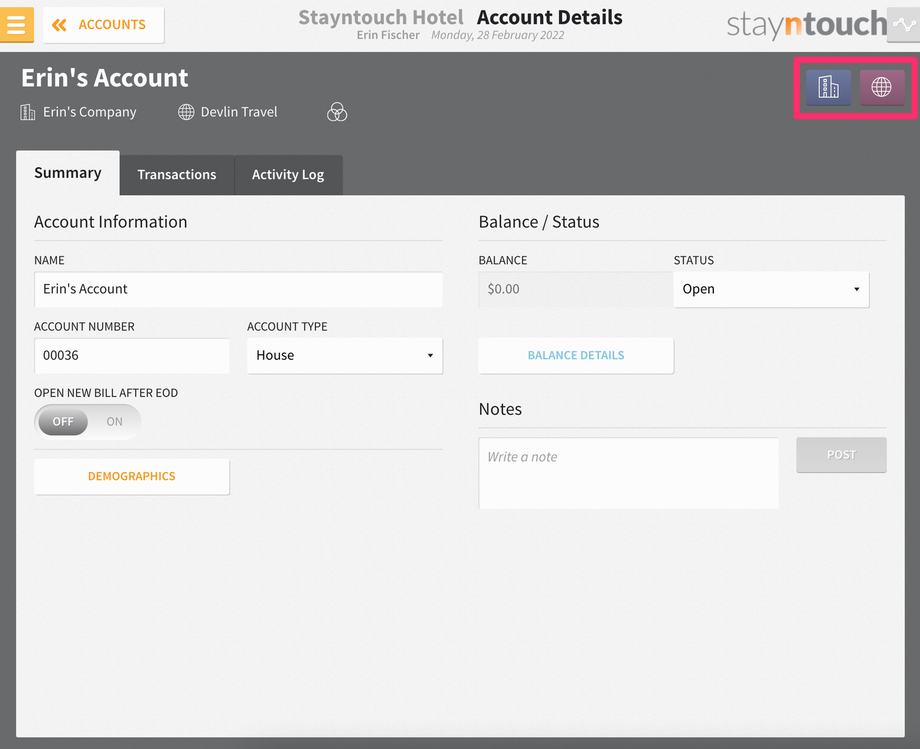
Task: Open the Status dropdown
Action: [771, 289]
